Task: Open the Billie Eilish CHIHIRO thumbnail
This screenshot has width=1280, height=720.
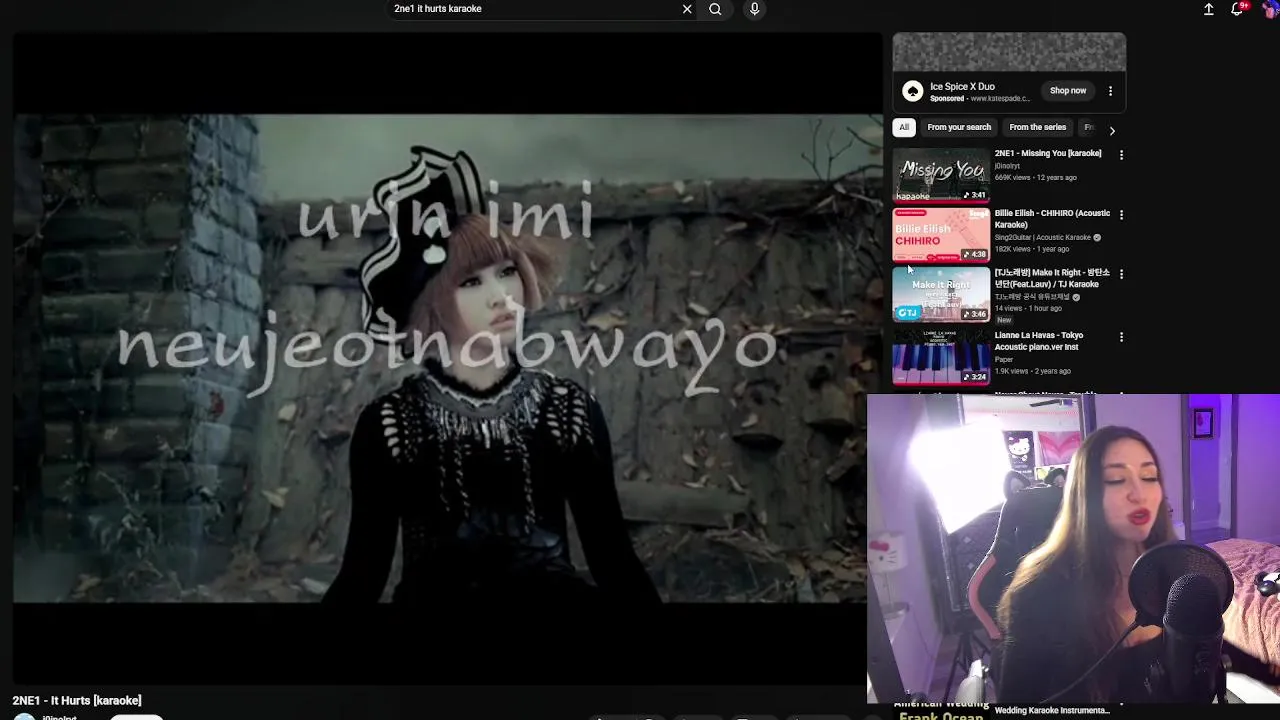Action: tap(941, 235)
